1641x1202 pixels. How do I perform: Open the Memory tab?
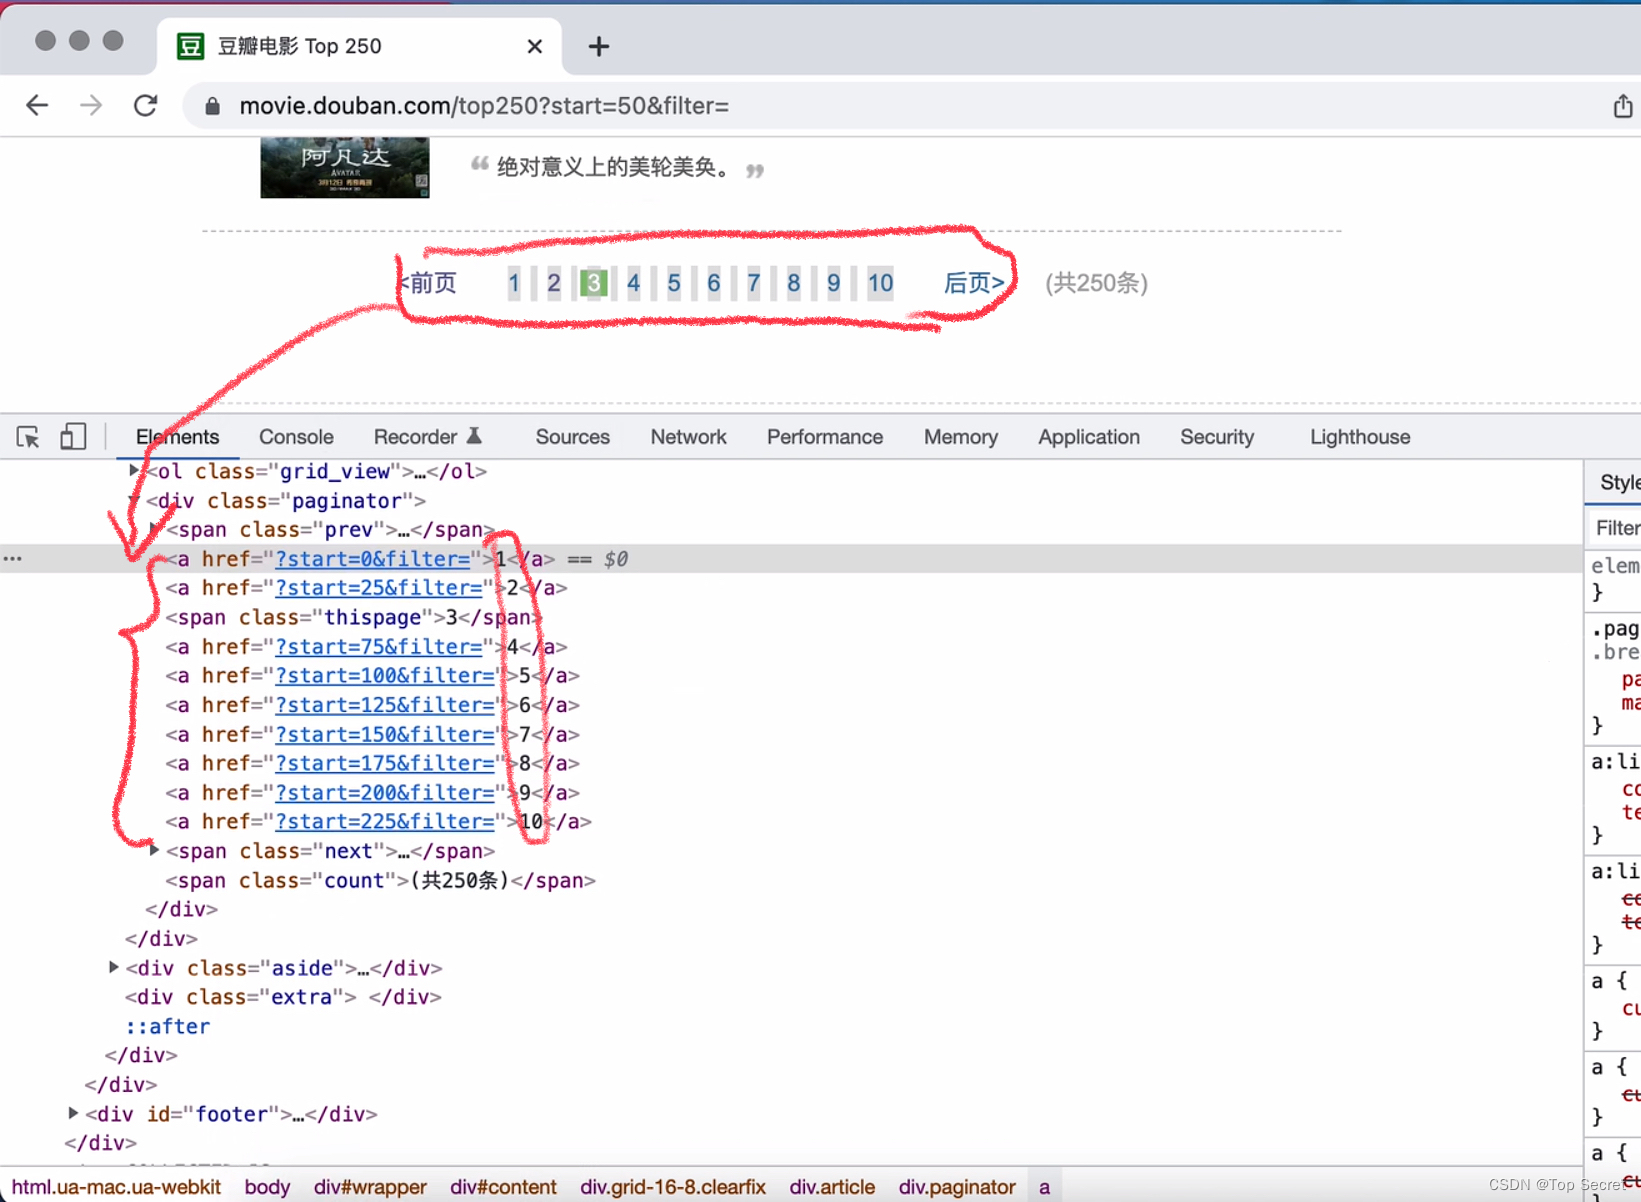coord(961,437)
